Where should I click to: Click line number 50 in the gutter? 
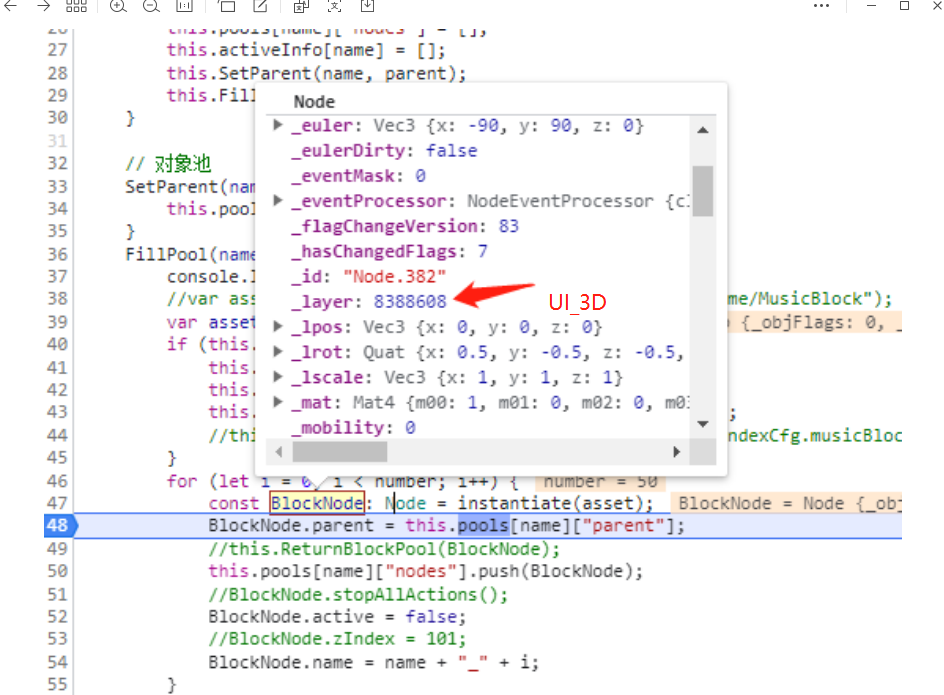(x=58, y=571)
